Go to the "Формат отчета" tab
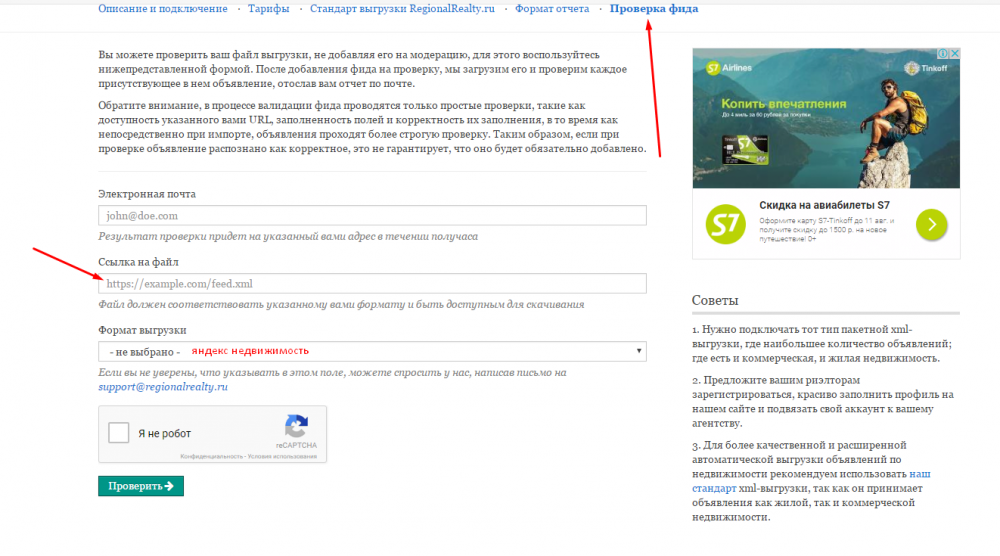This screenshot has width=1000, height=556. [550, 9]
